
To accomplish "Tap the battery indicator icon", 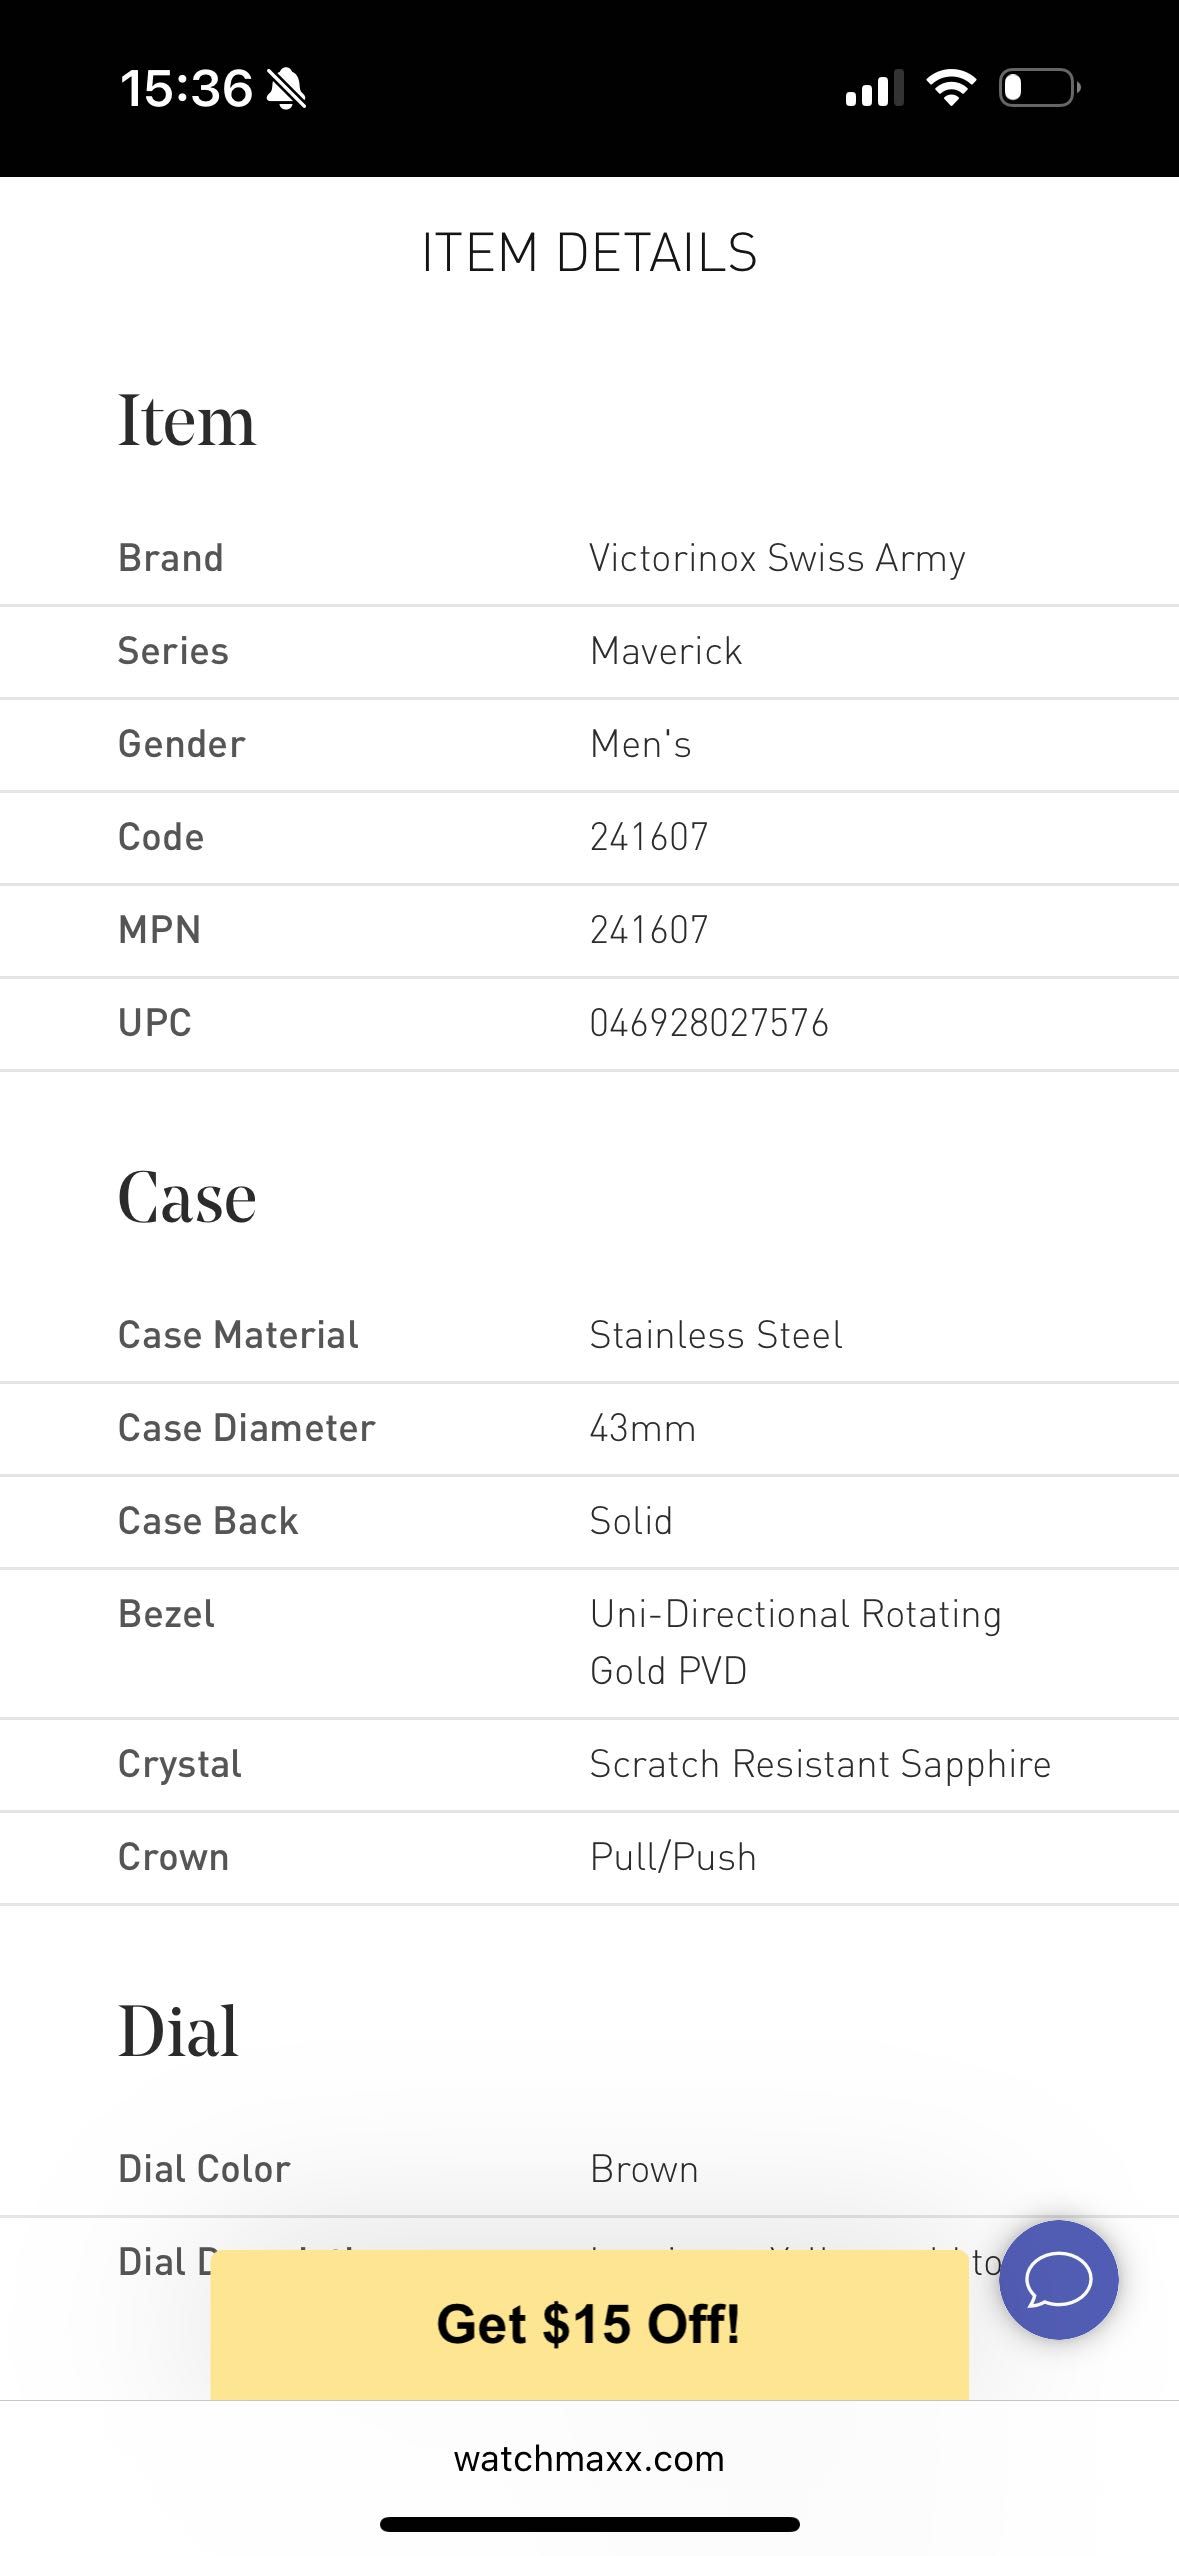I will tap(1040, 88).
